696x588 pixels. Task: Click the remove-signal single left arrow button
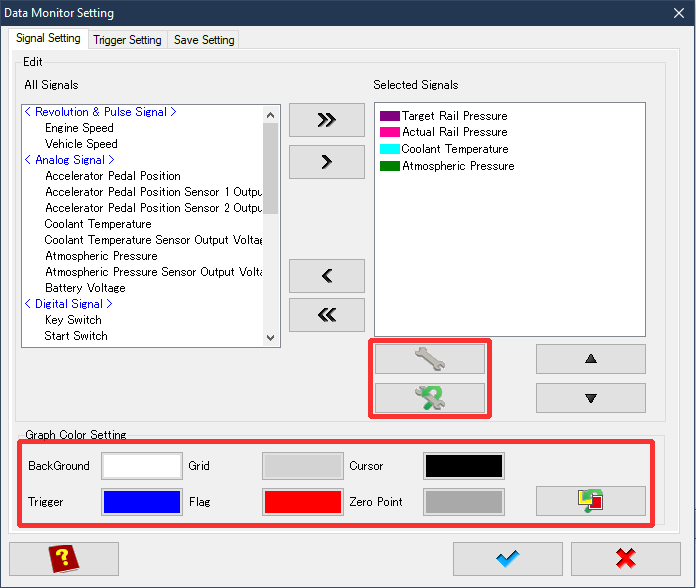pos(327,276)
